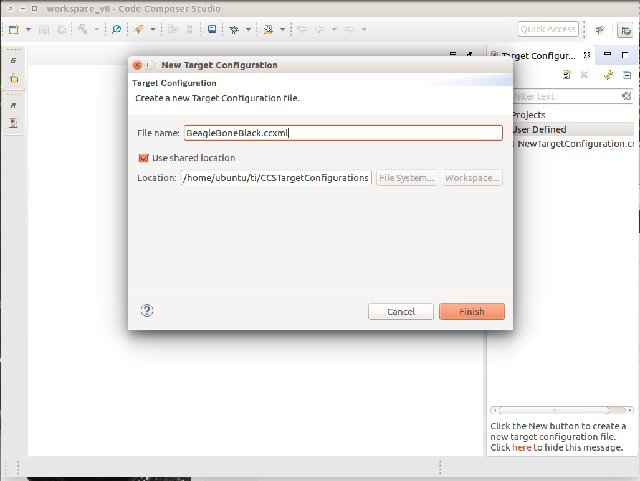Open the Back navigation history dropdown
Image resolution: width=640 pixels, height=481 pixels.
coord(334,29)
